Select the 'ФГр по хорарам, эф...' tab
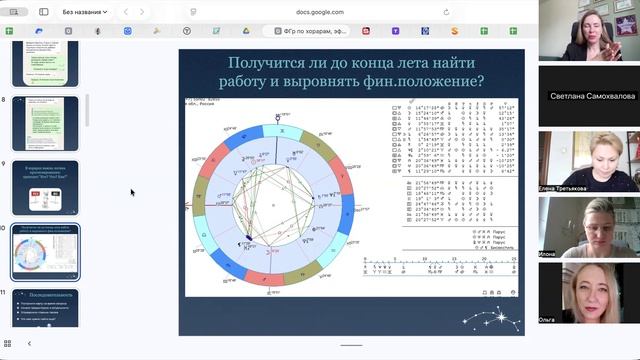This screenshot has width=640, height=360. coord(306,31)
